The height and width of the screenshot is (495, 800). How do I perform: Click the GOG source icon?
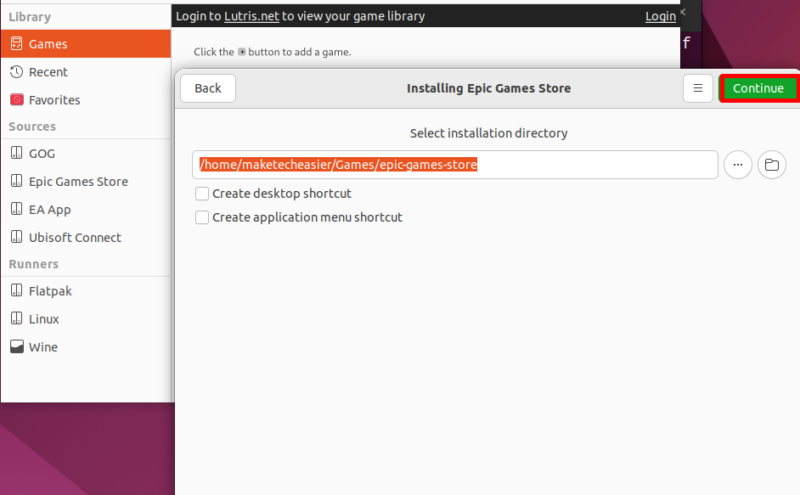coord(16,153)
